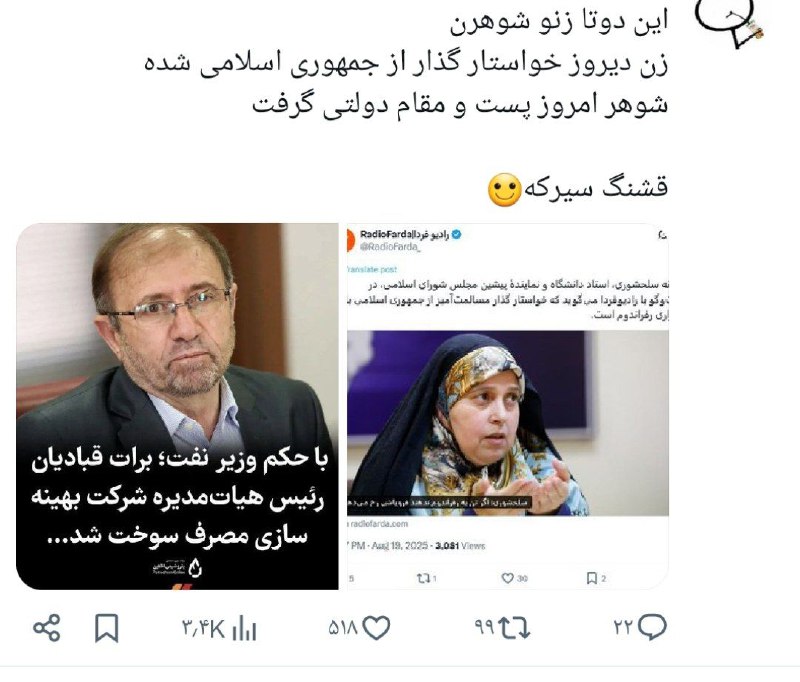Image resolution: width=800 pixels, height=682 pixels.
Task: Click the Translate post link
Action: click(x=372, y=269)
